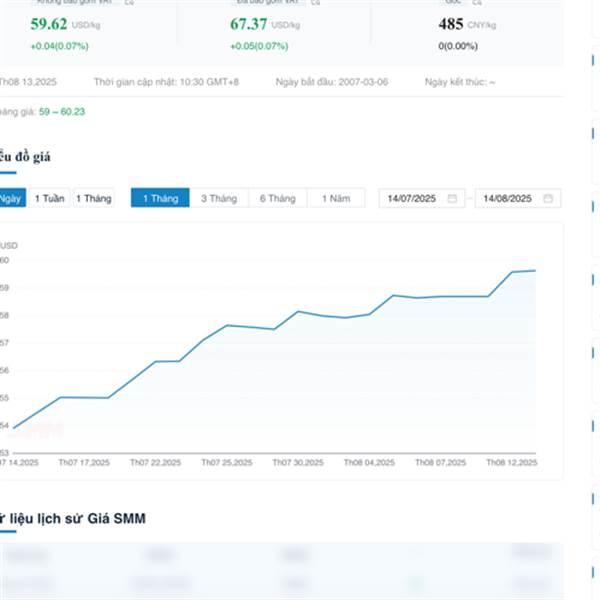Edit the end date field 14/08/2025
The image size is (600, 600).
pos(518,198)
